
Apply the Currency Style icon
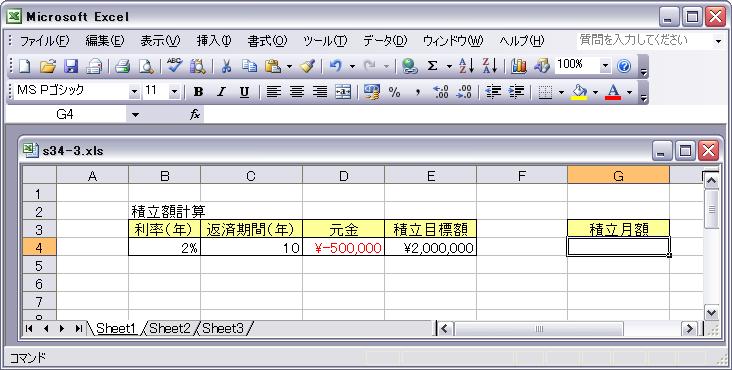(x=372, y=92)
